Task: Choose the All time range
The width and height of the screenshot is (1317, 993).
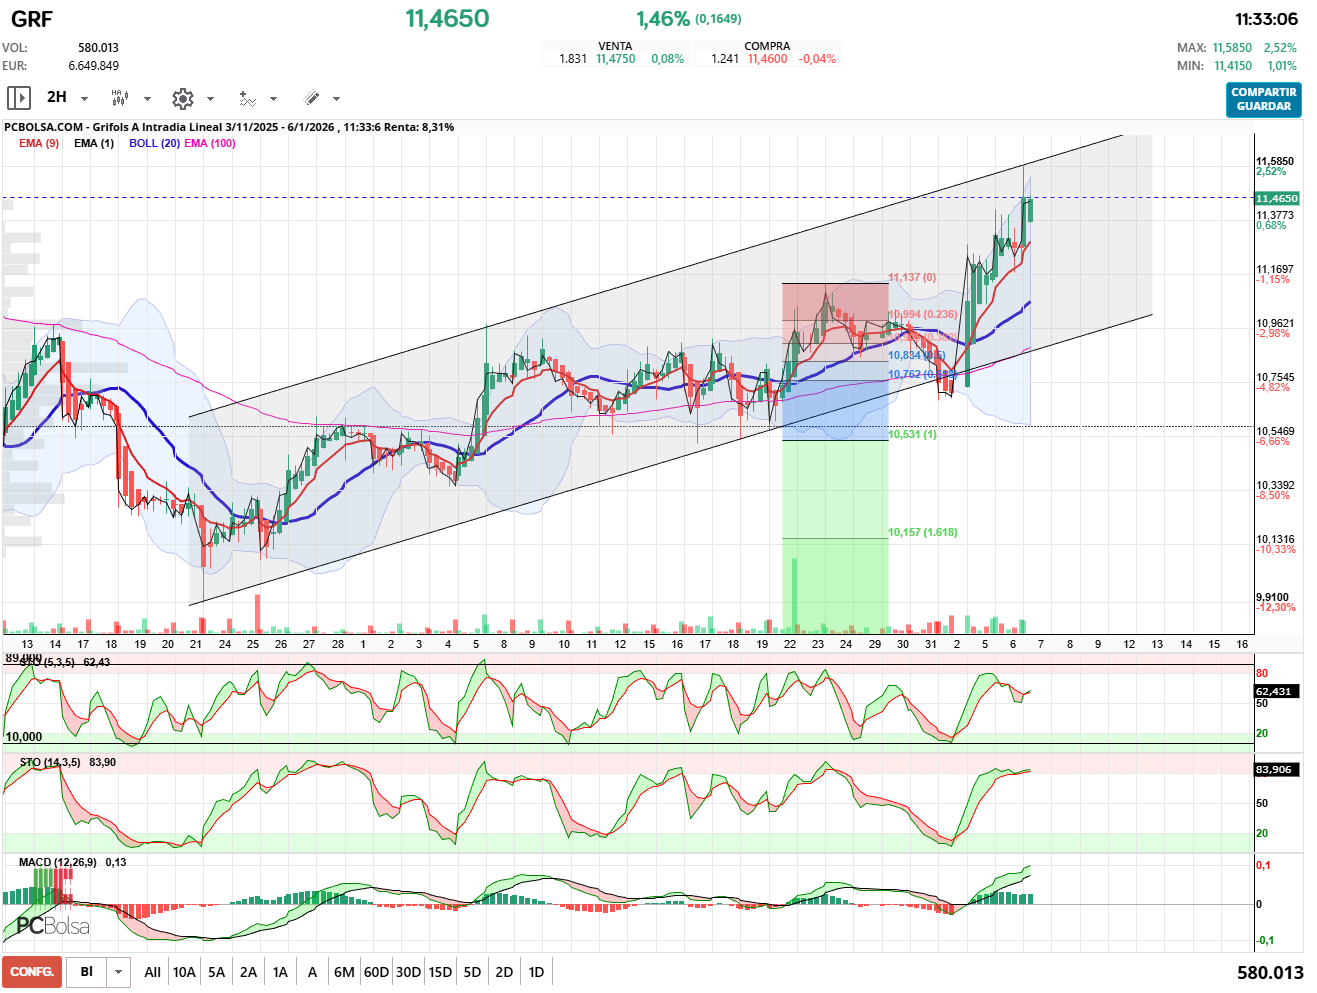Action: point(152,972)
